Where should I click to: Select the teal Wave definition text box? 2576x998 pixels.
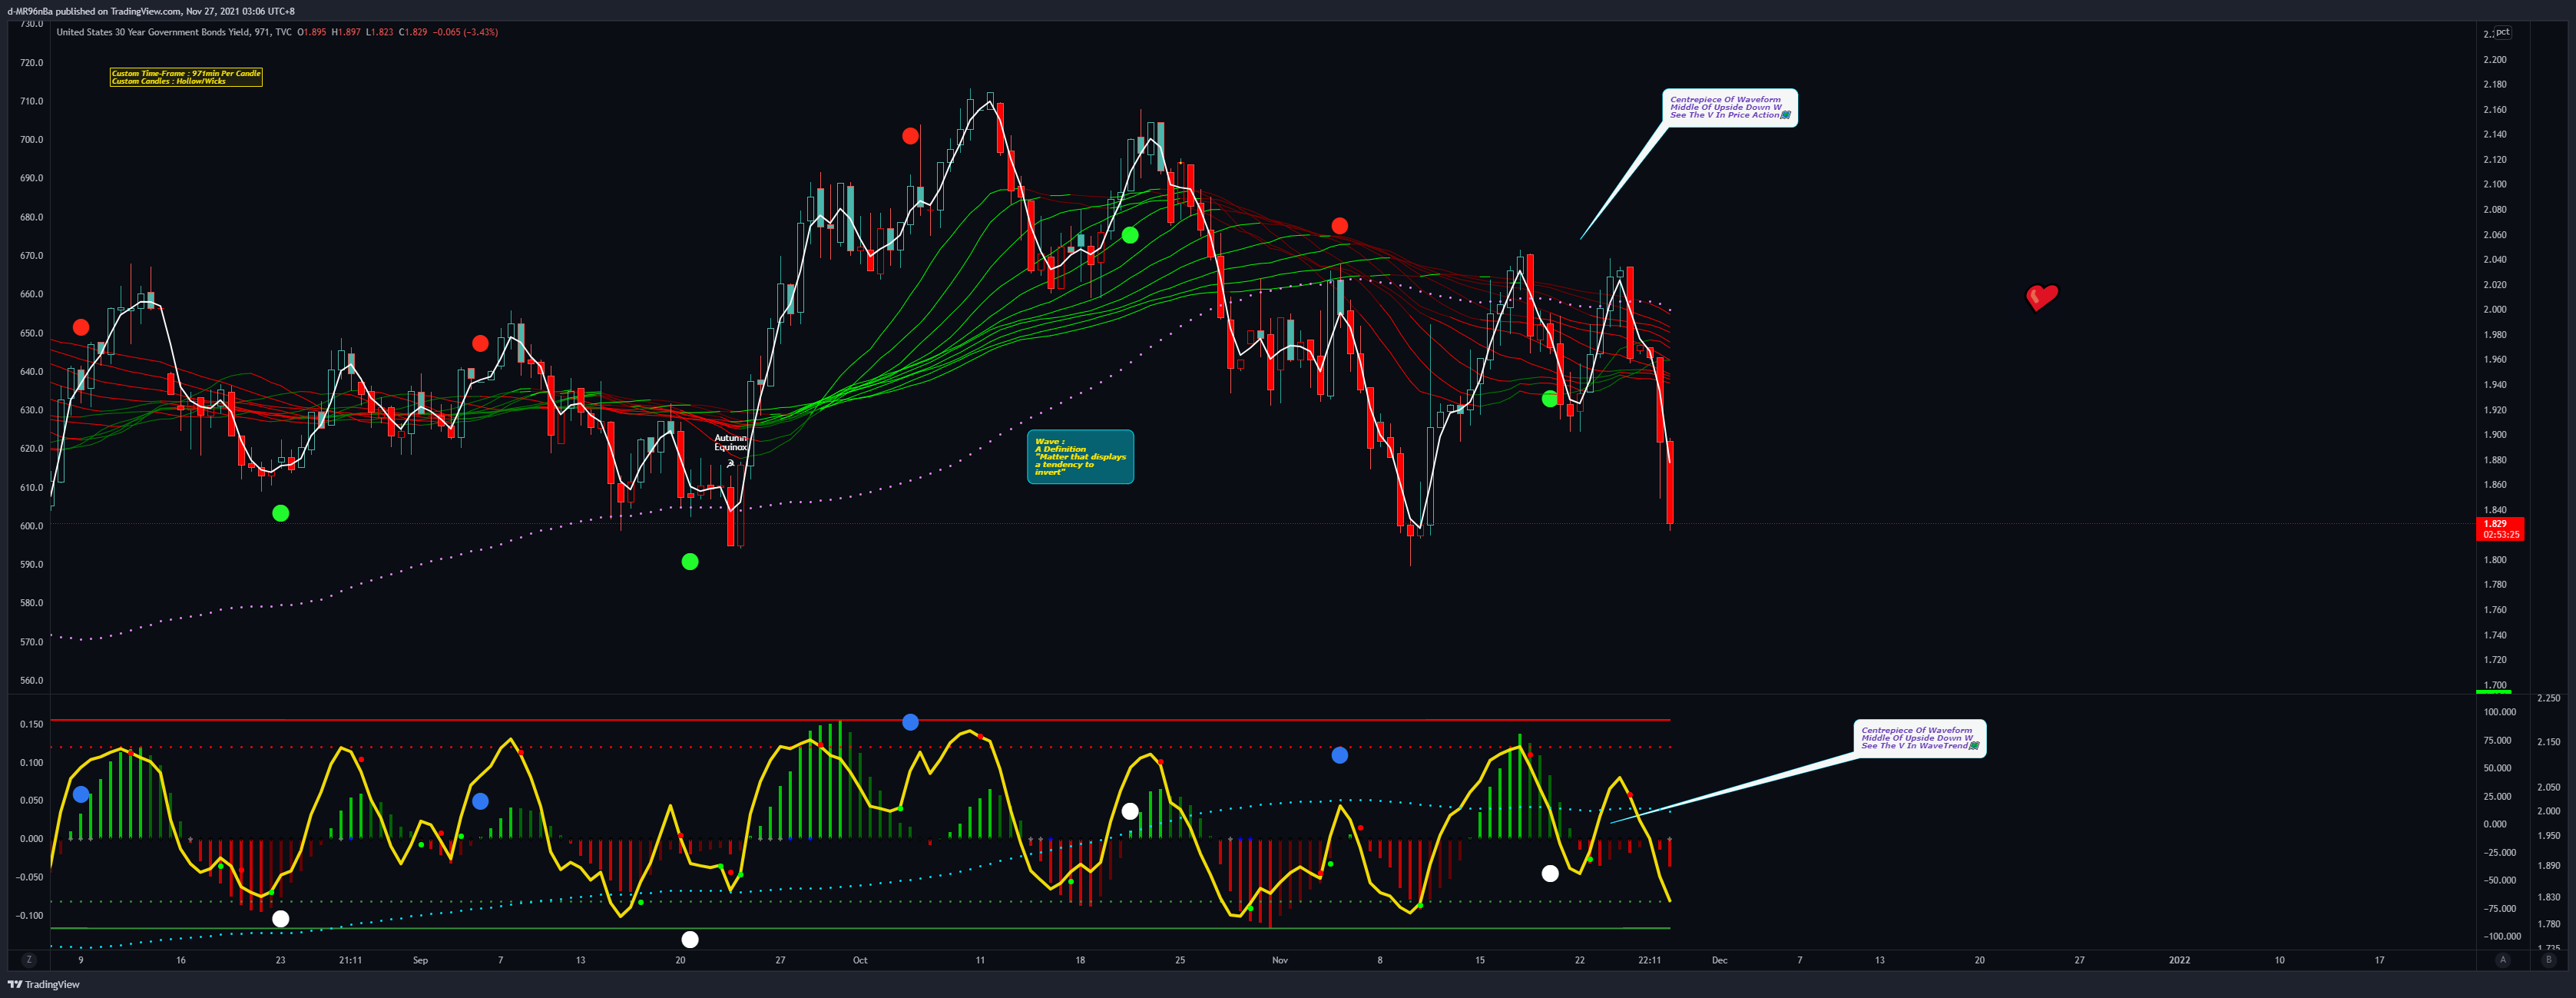pos(1080,457)
